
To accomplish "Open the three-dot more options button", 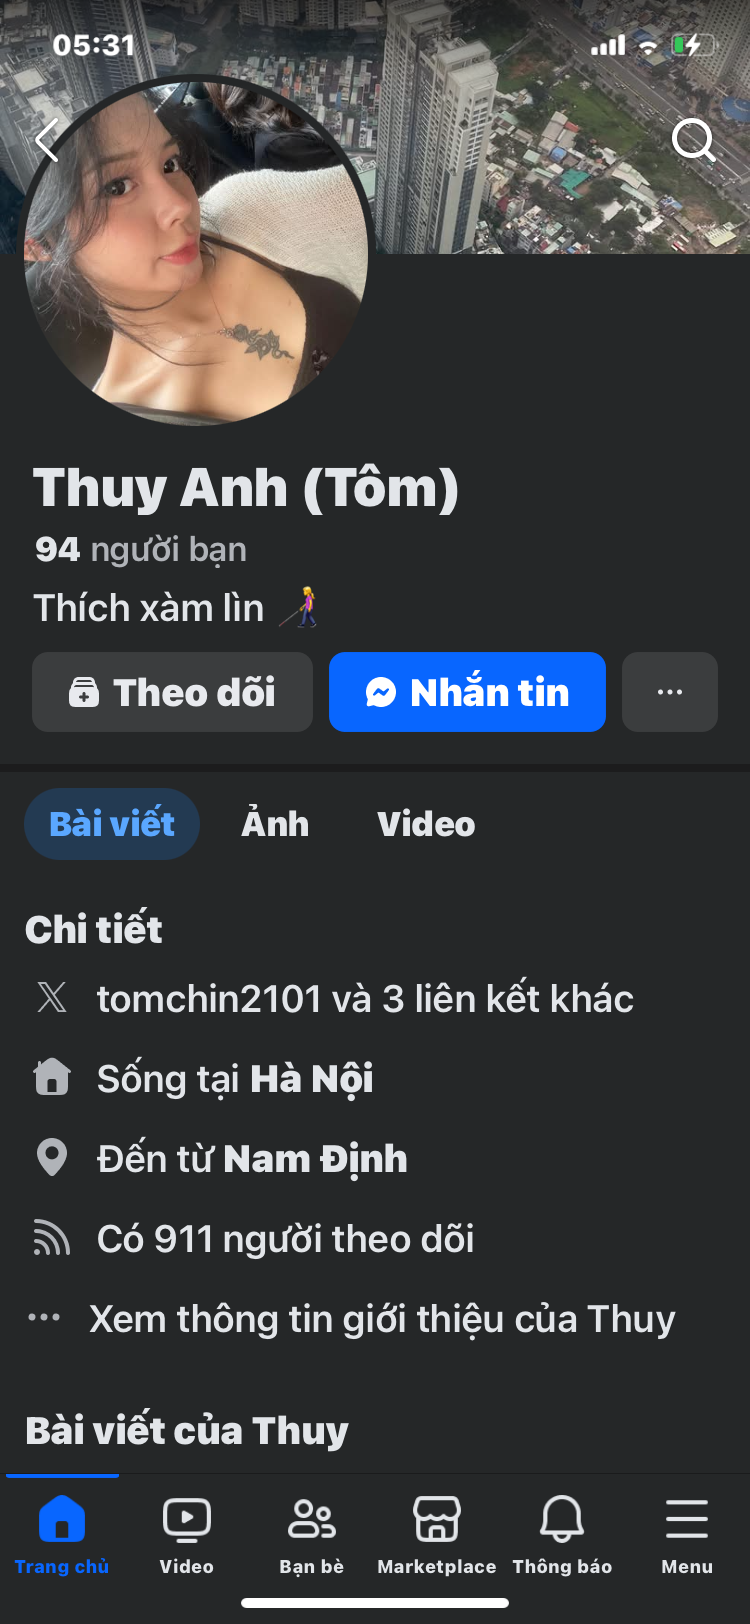I will 670,692.
